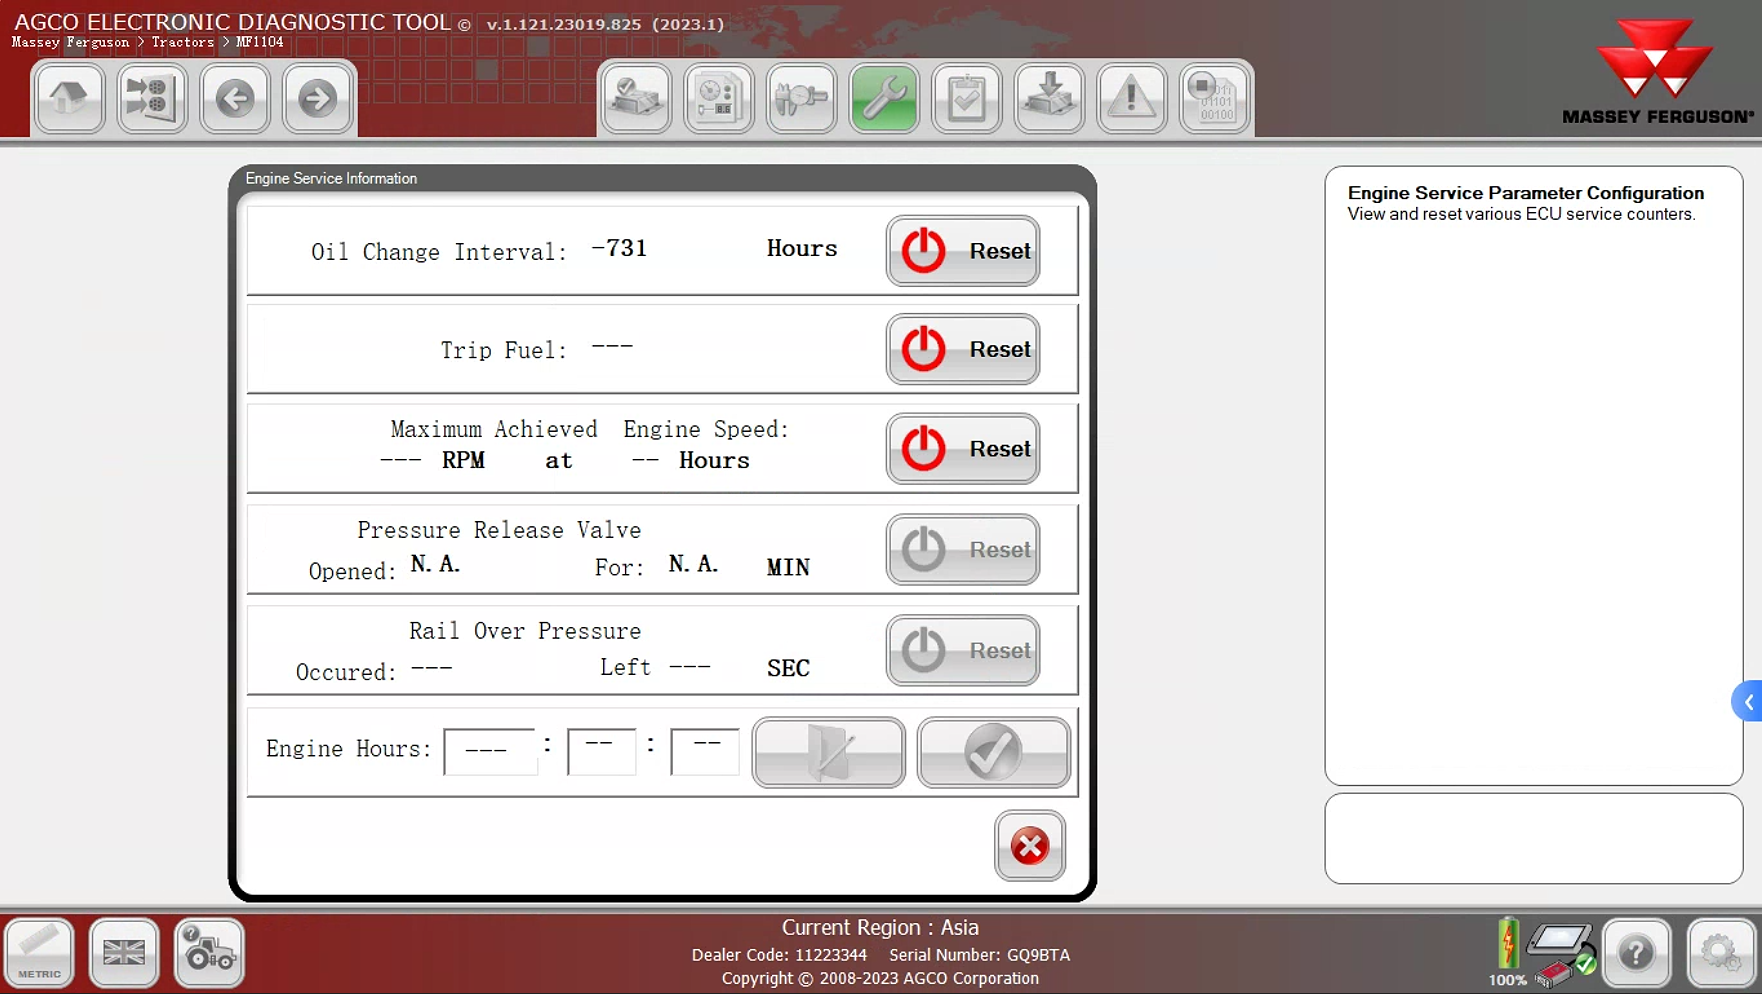
Task: Close the Engine Service Information dialog
Action: (1029, 846)
